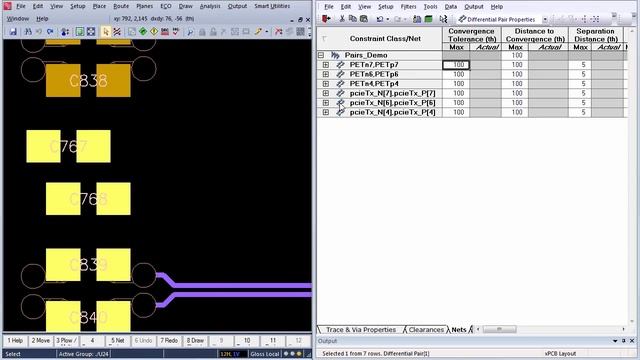Click the cross-probe cursor icon
The height and width of the screenshot is (360, 640).
tap(443, 19)
